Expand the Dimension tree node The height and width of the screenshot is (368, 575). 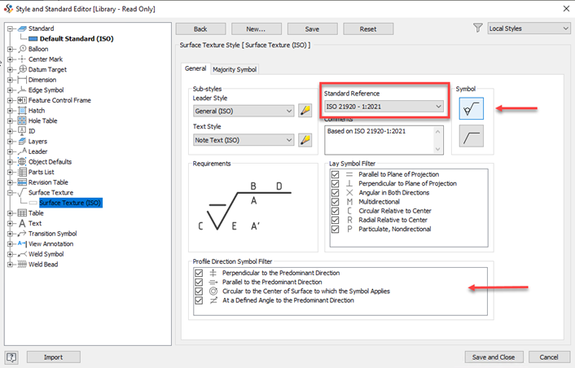(x=10, y=80)
